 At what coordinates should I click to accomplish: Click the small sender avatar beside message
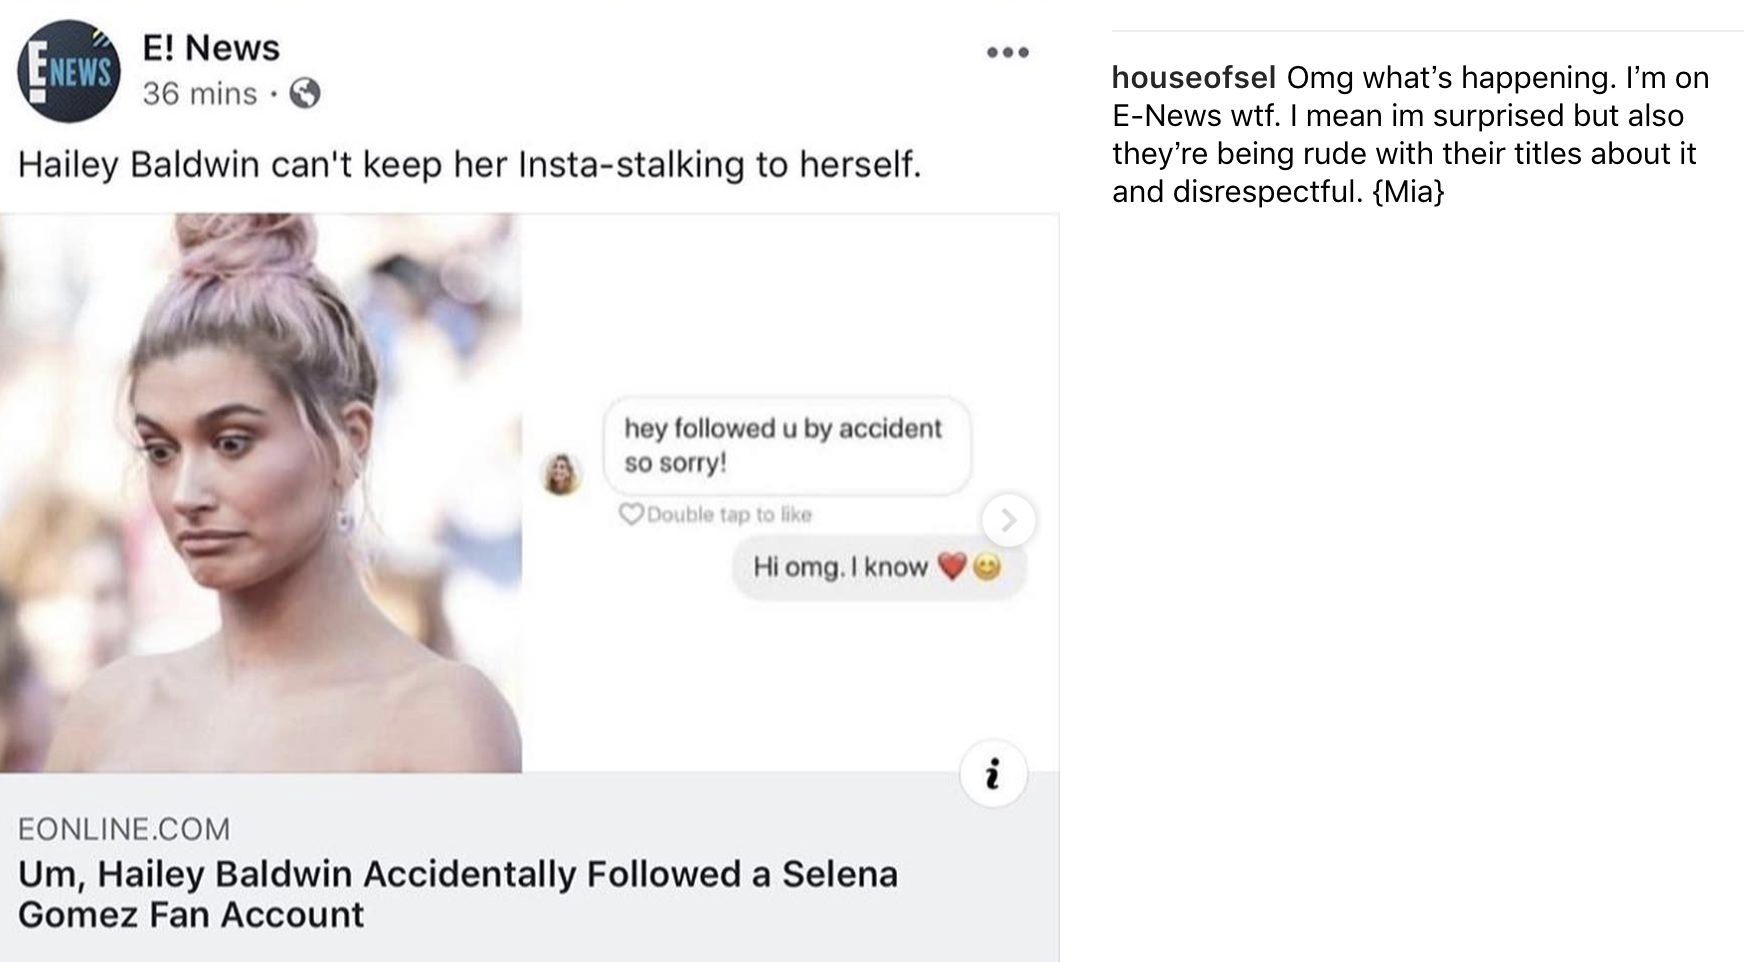[x=562, y=474]
